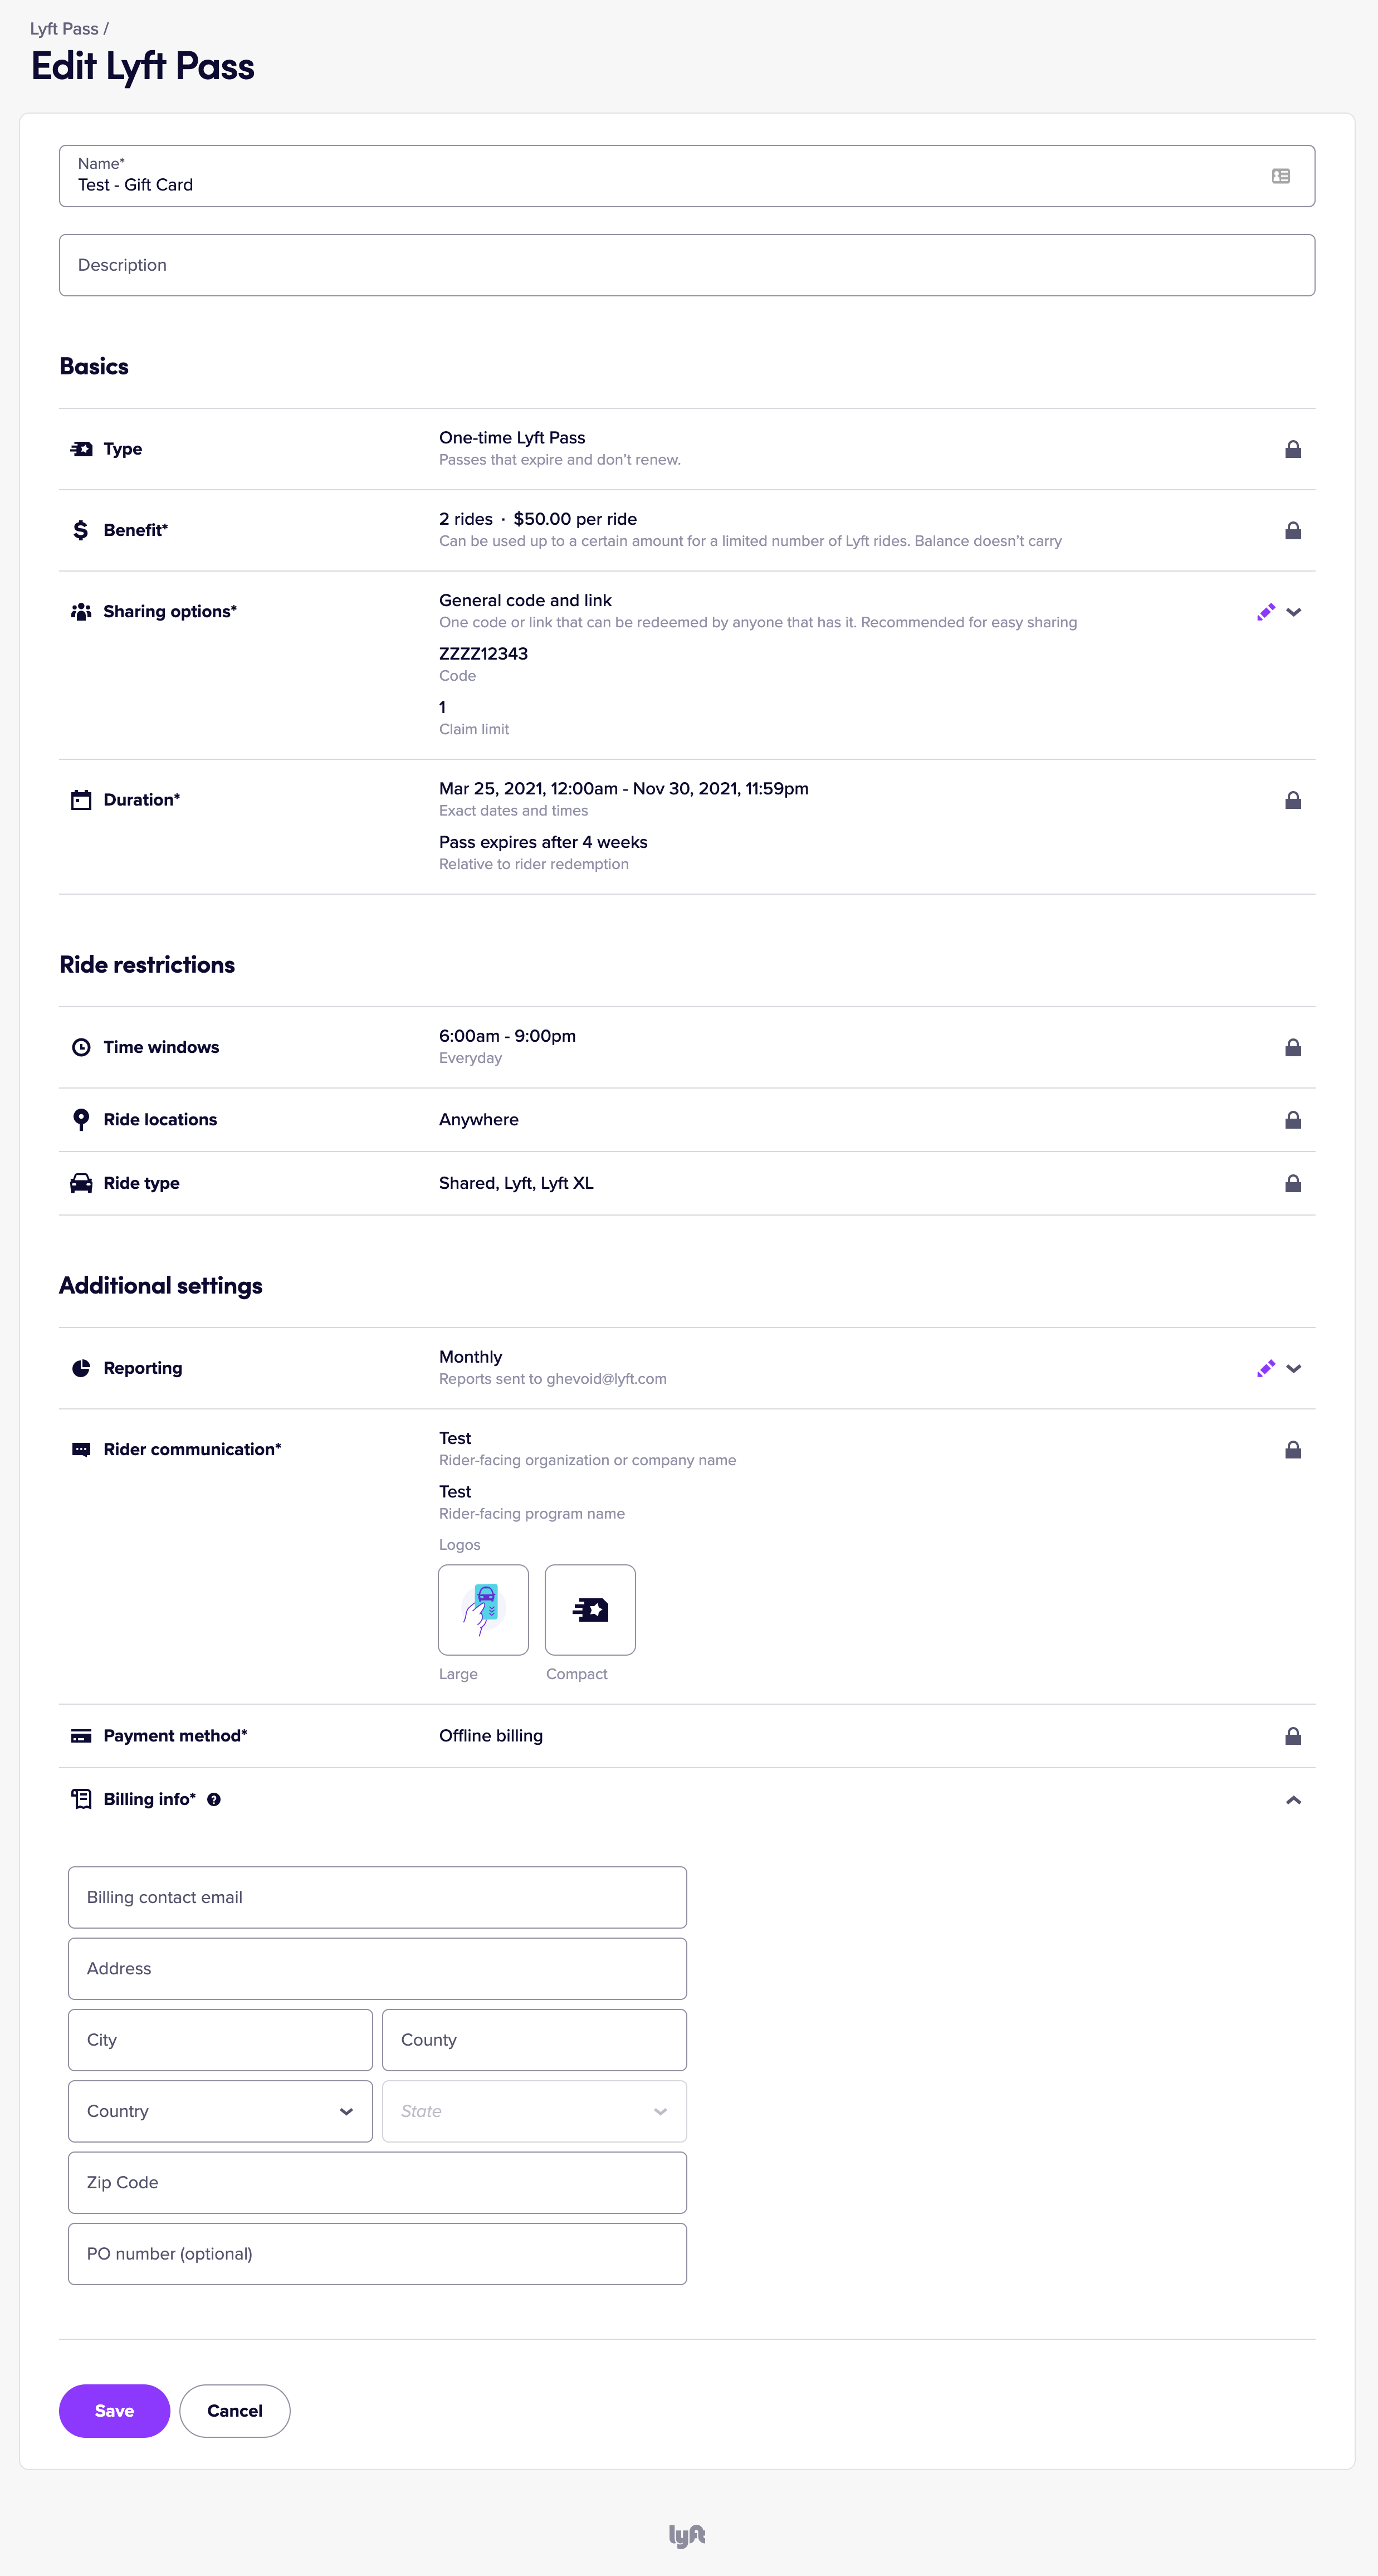Viewport: 1378px width, 2576px height.
Task: Click the lock icon on Time windows row
Action: pyautogui.click(x=1292, y=1047)
